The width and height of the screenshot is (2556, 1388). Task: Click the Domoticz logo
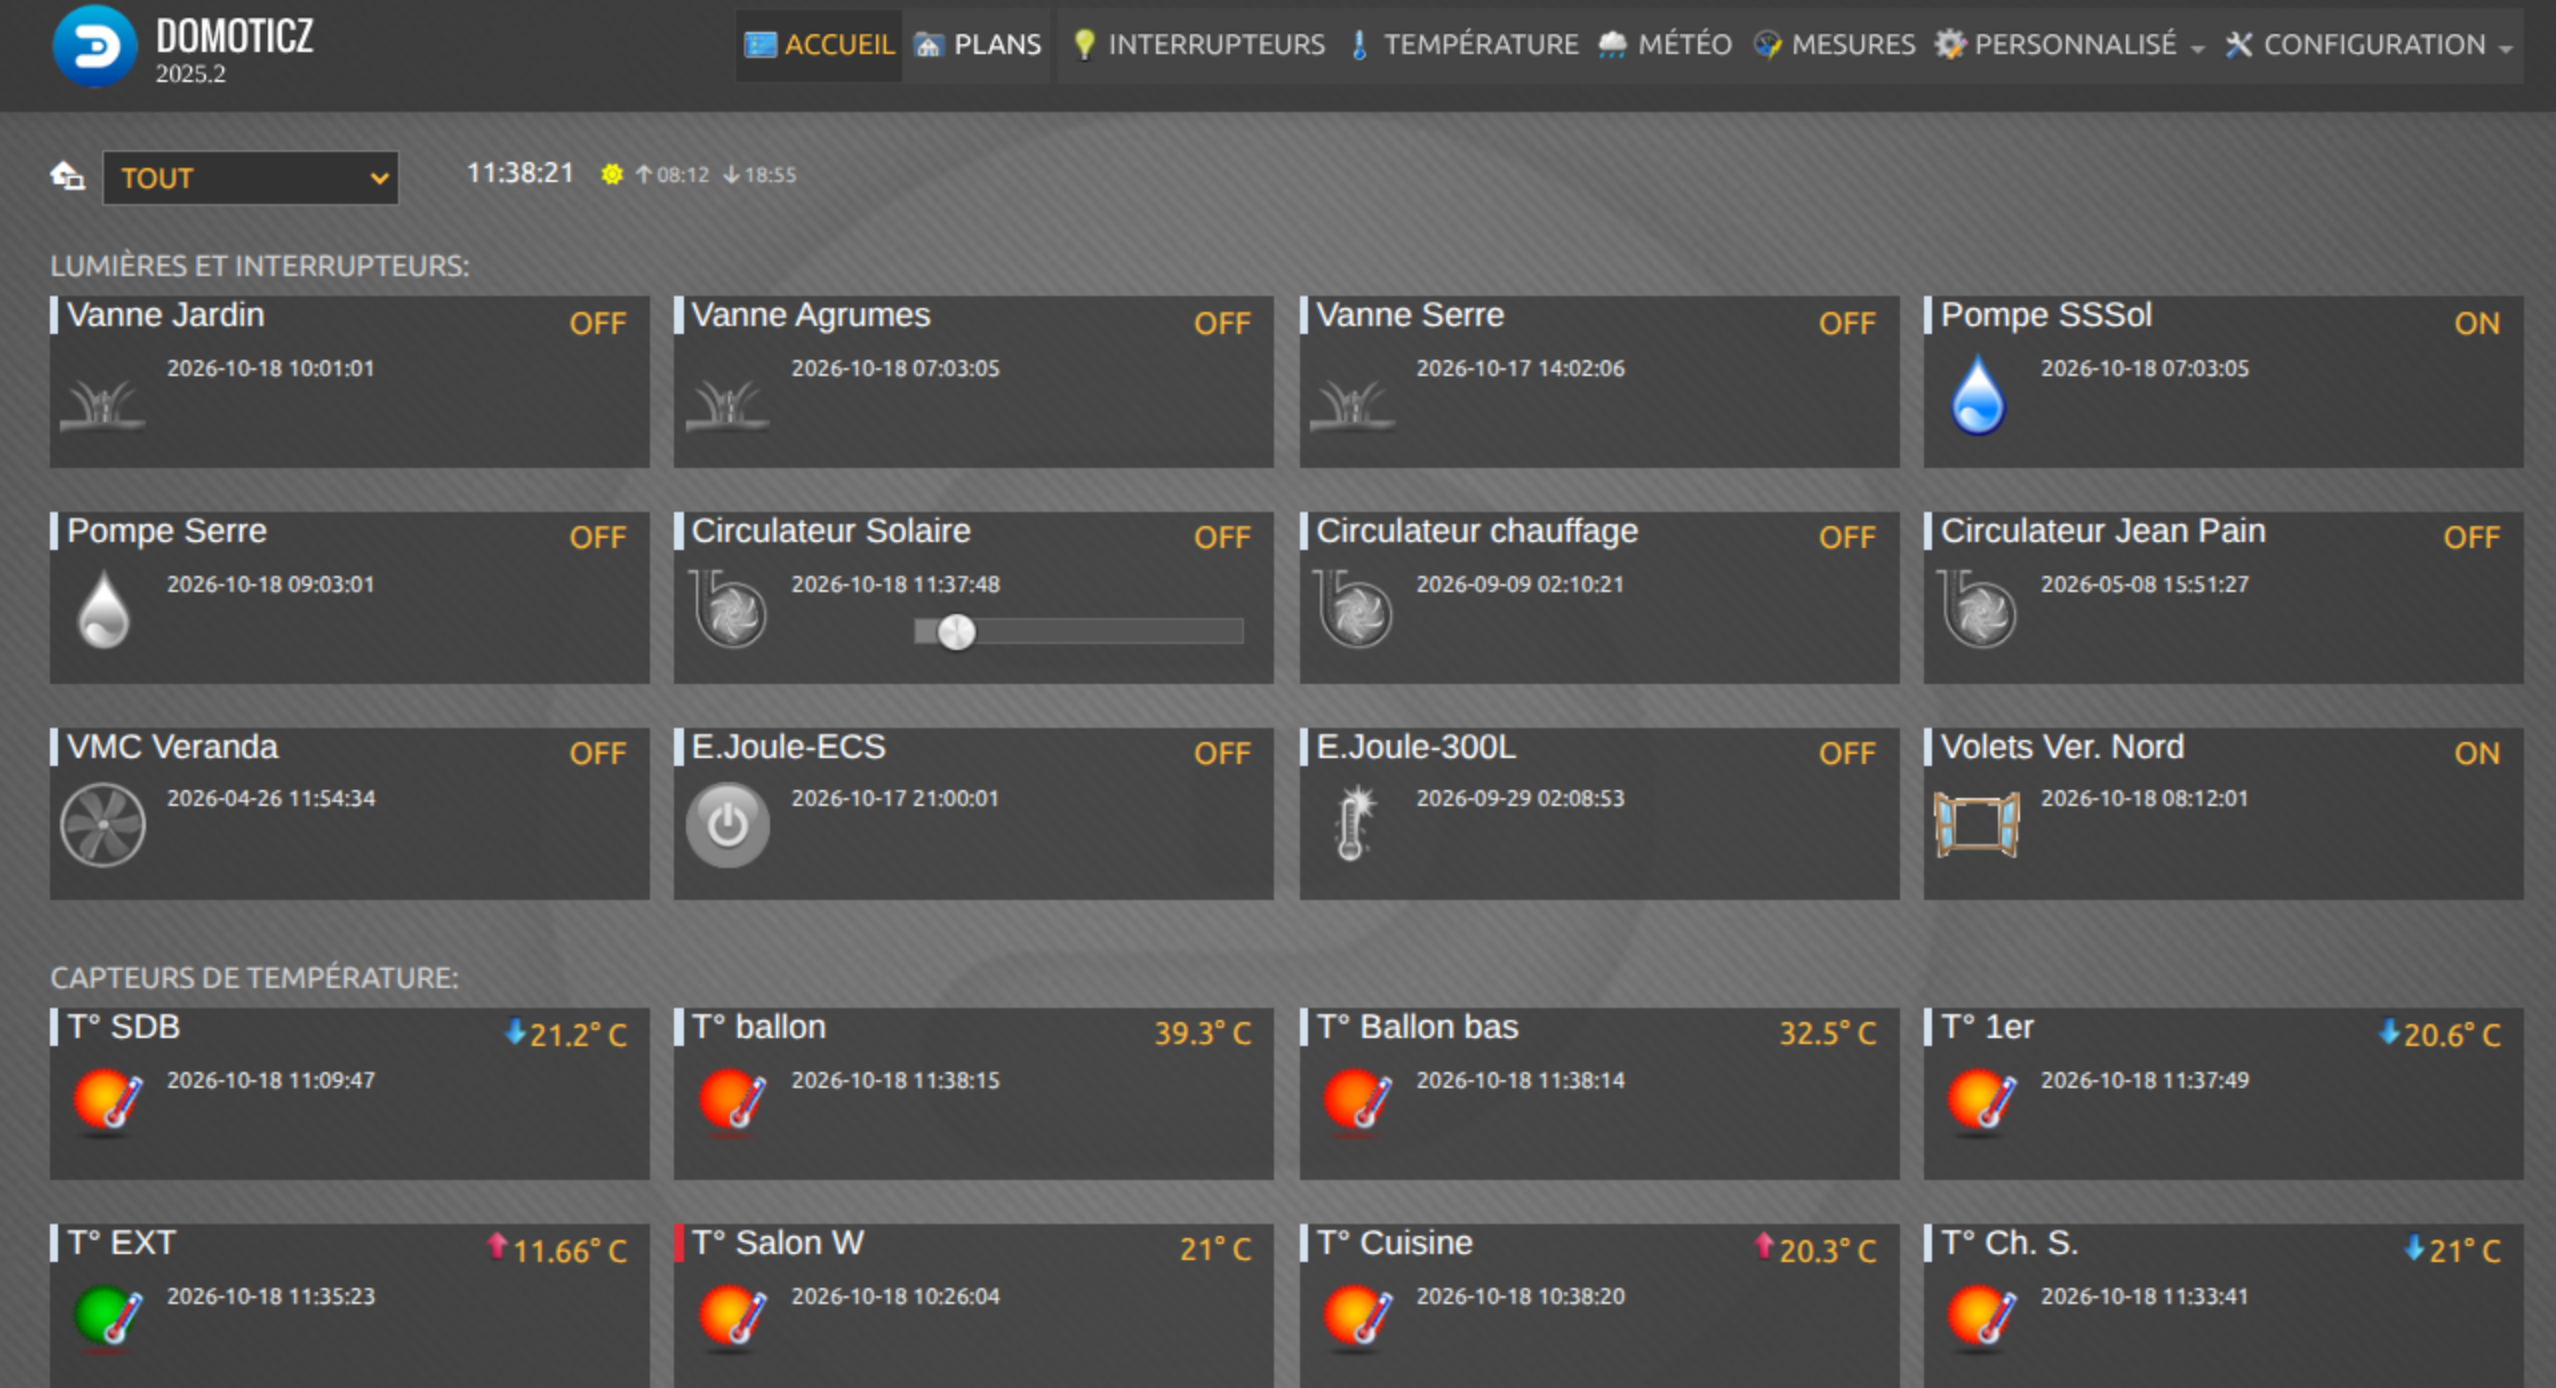click(94, 46)
